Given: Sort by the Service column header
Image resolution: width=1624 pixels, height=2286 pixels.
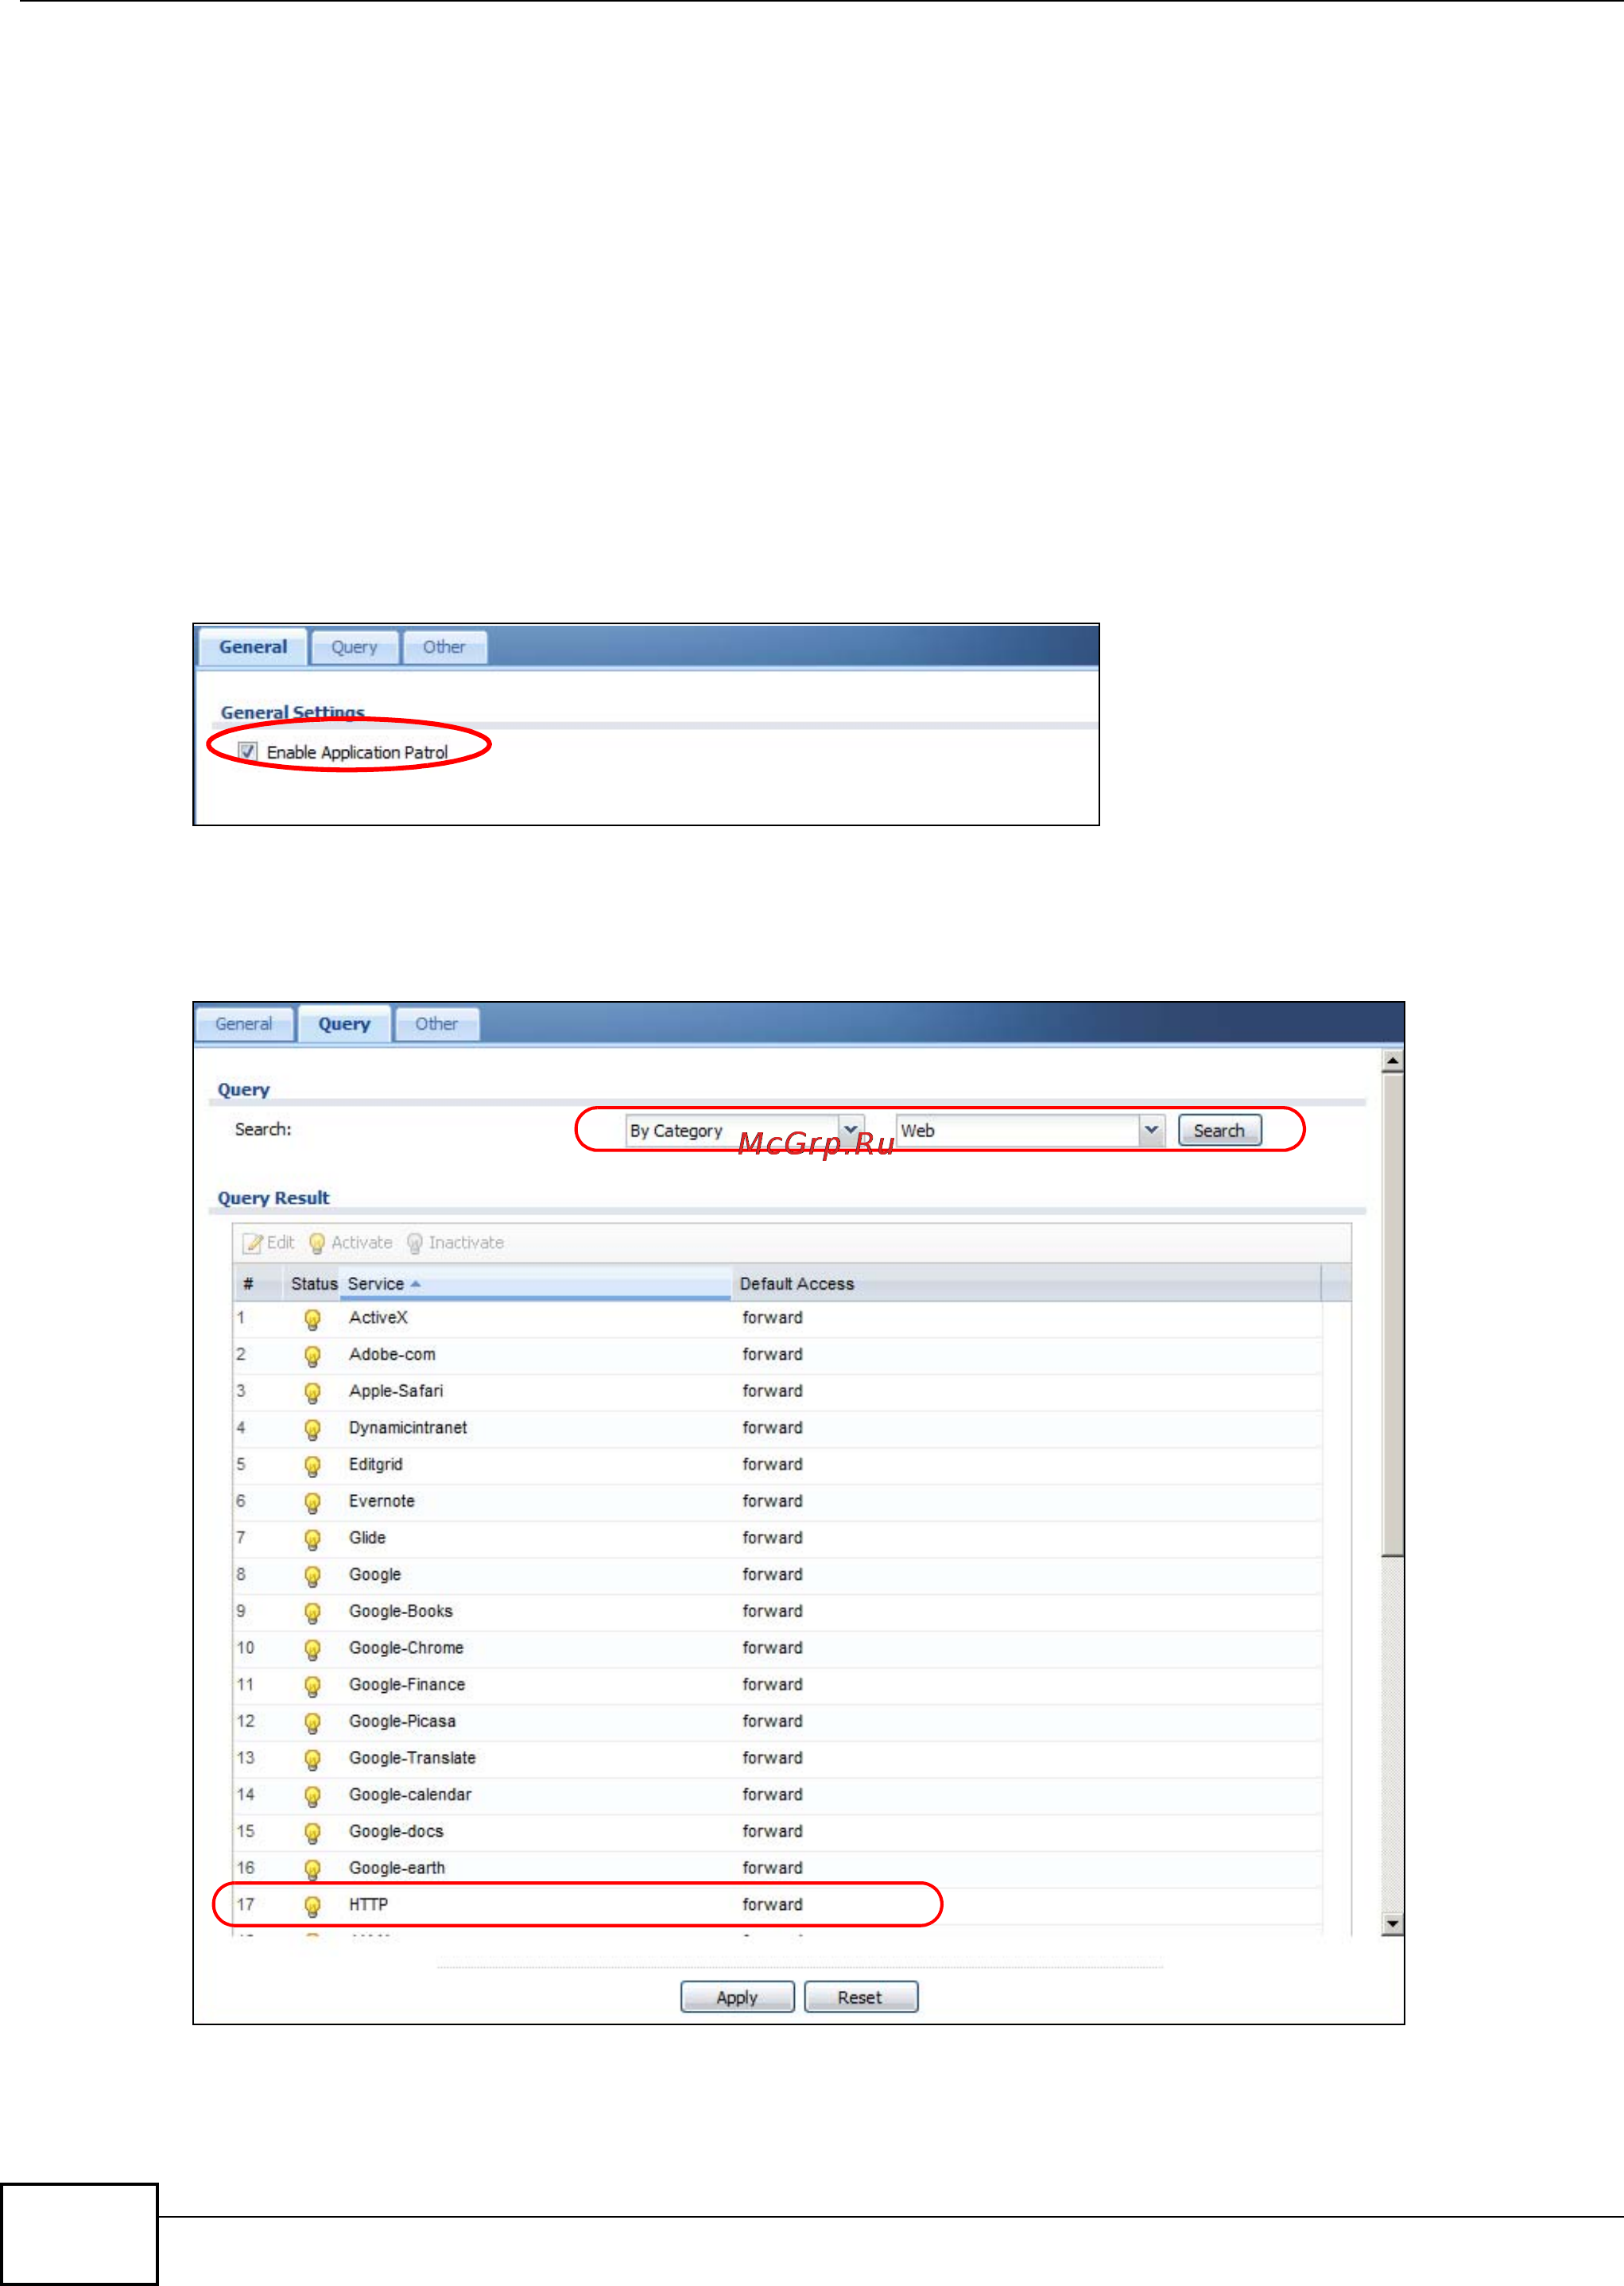Looking at the screenshot, I should pos(535,1284).
